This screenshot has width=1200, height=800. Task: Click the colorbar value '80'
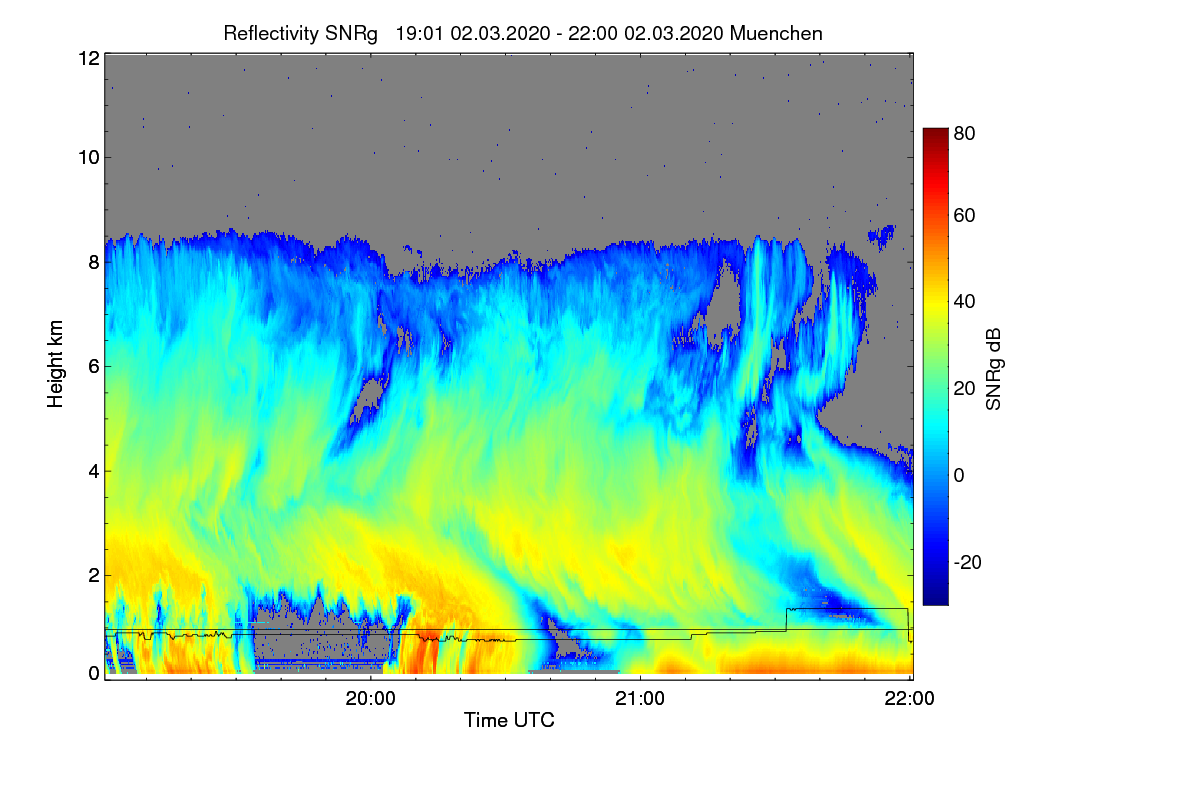965,132
